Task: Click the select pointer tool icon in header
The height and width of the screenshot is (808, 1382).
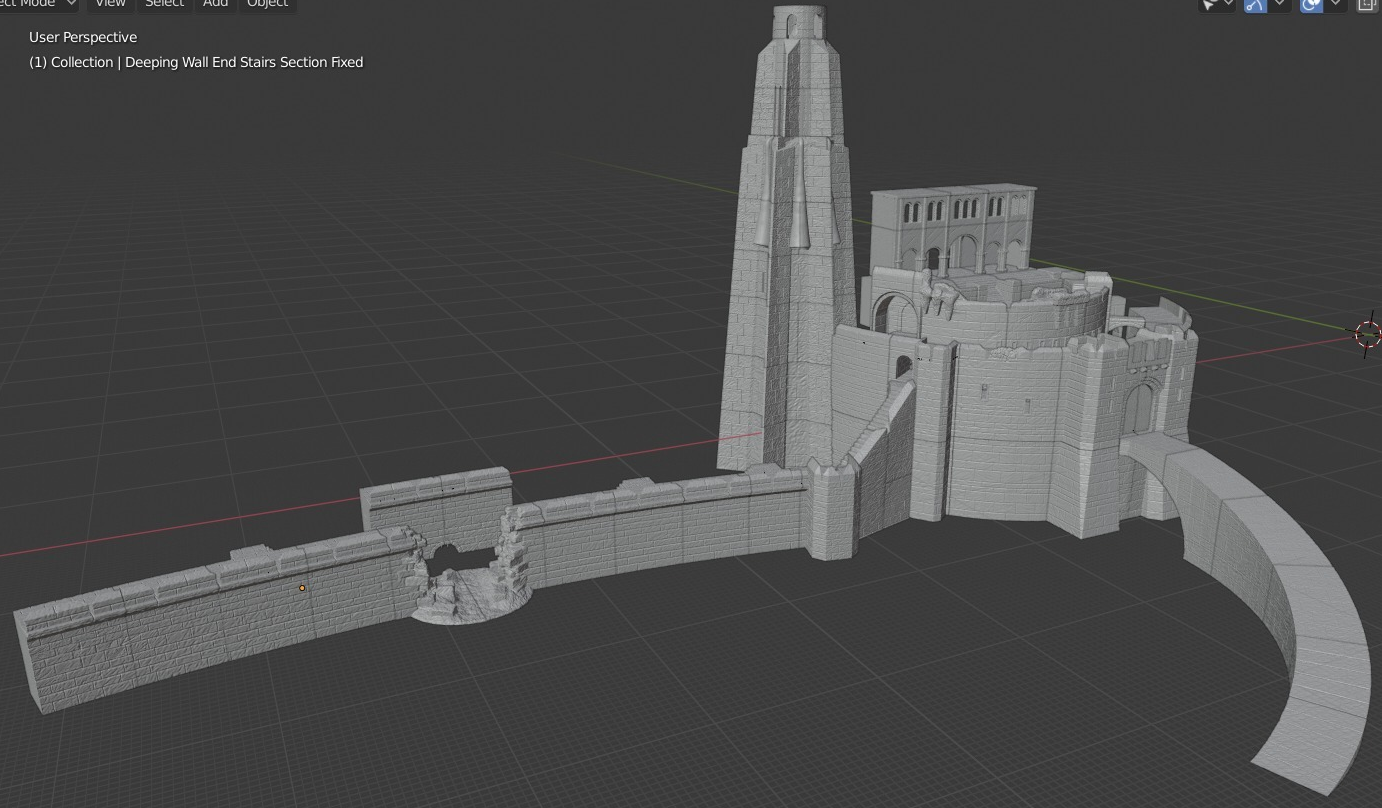Action: [1211, 5]
